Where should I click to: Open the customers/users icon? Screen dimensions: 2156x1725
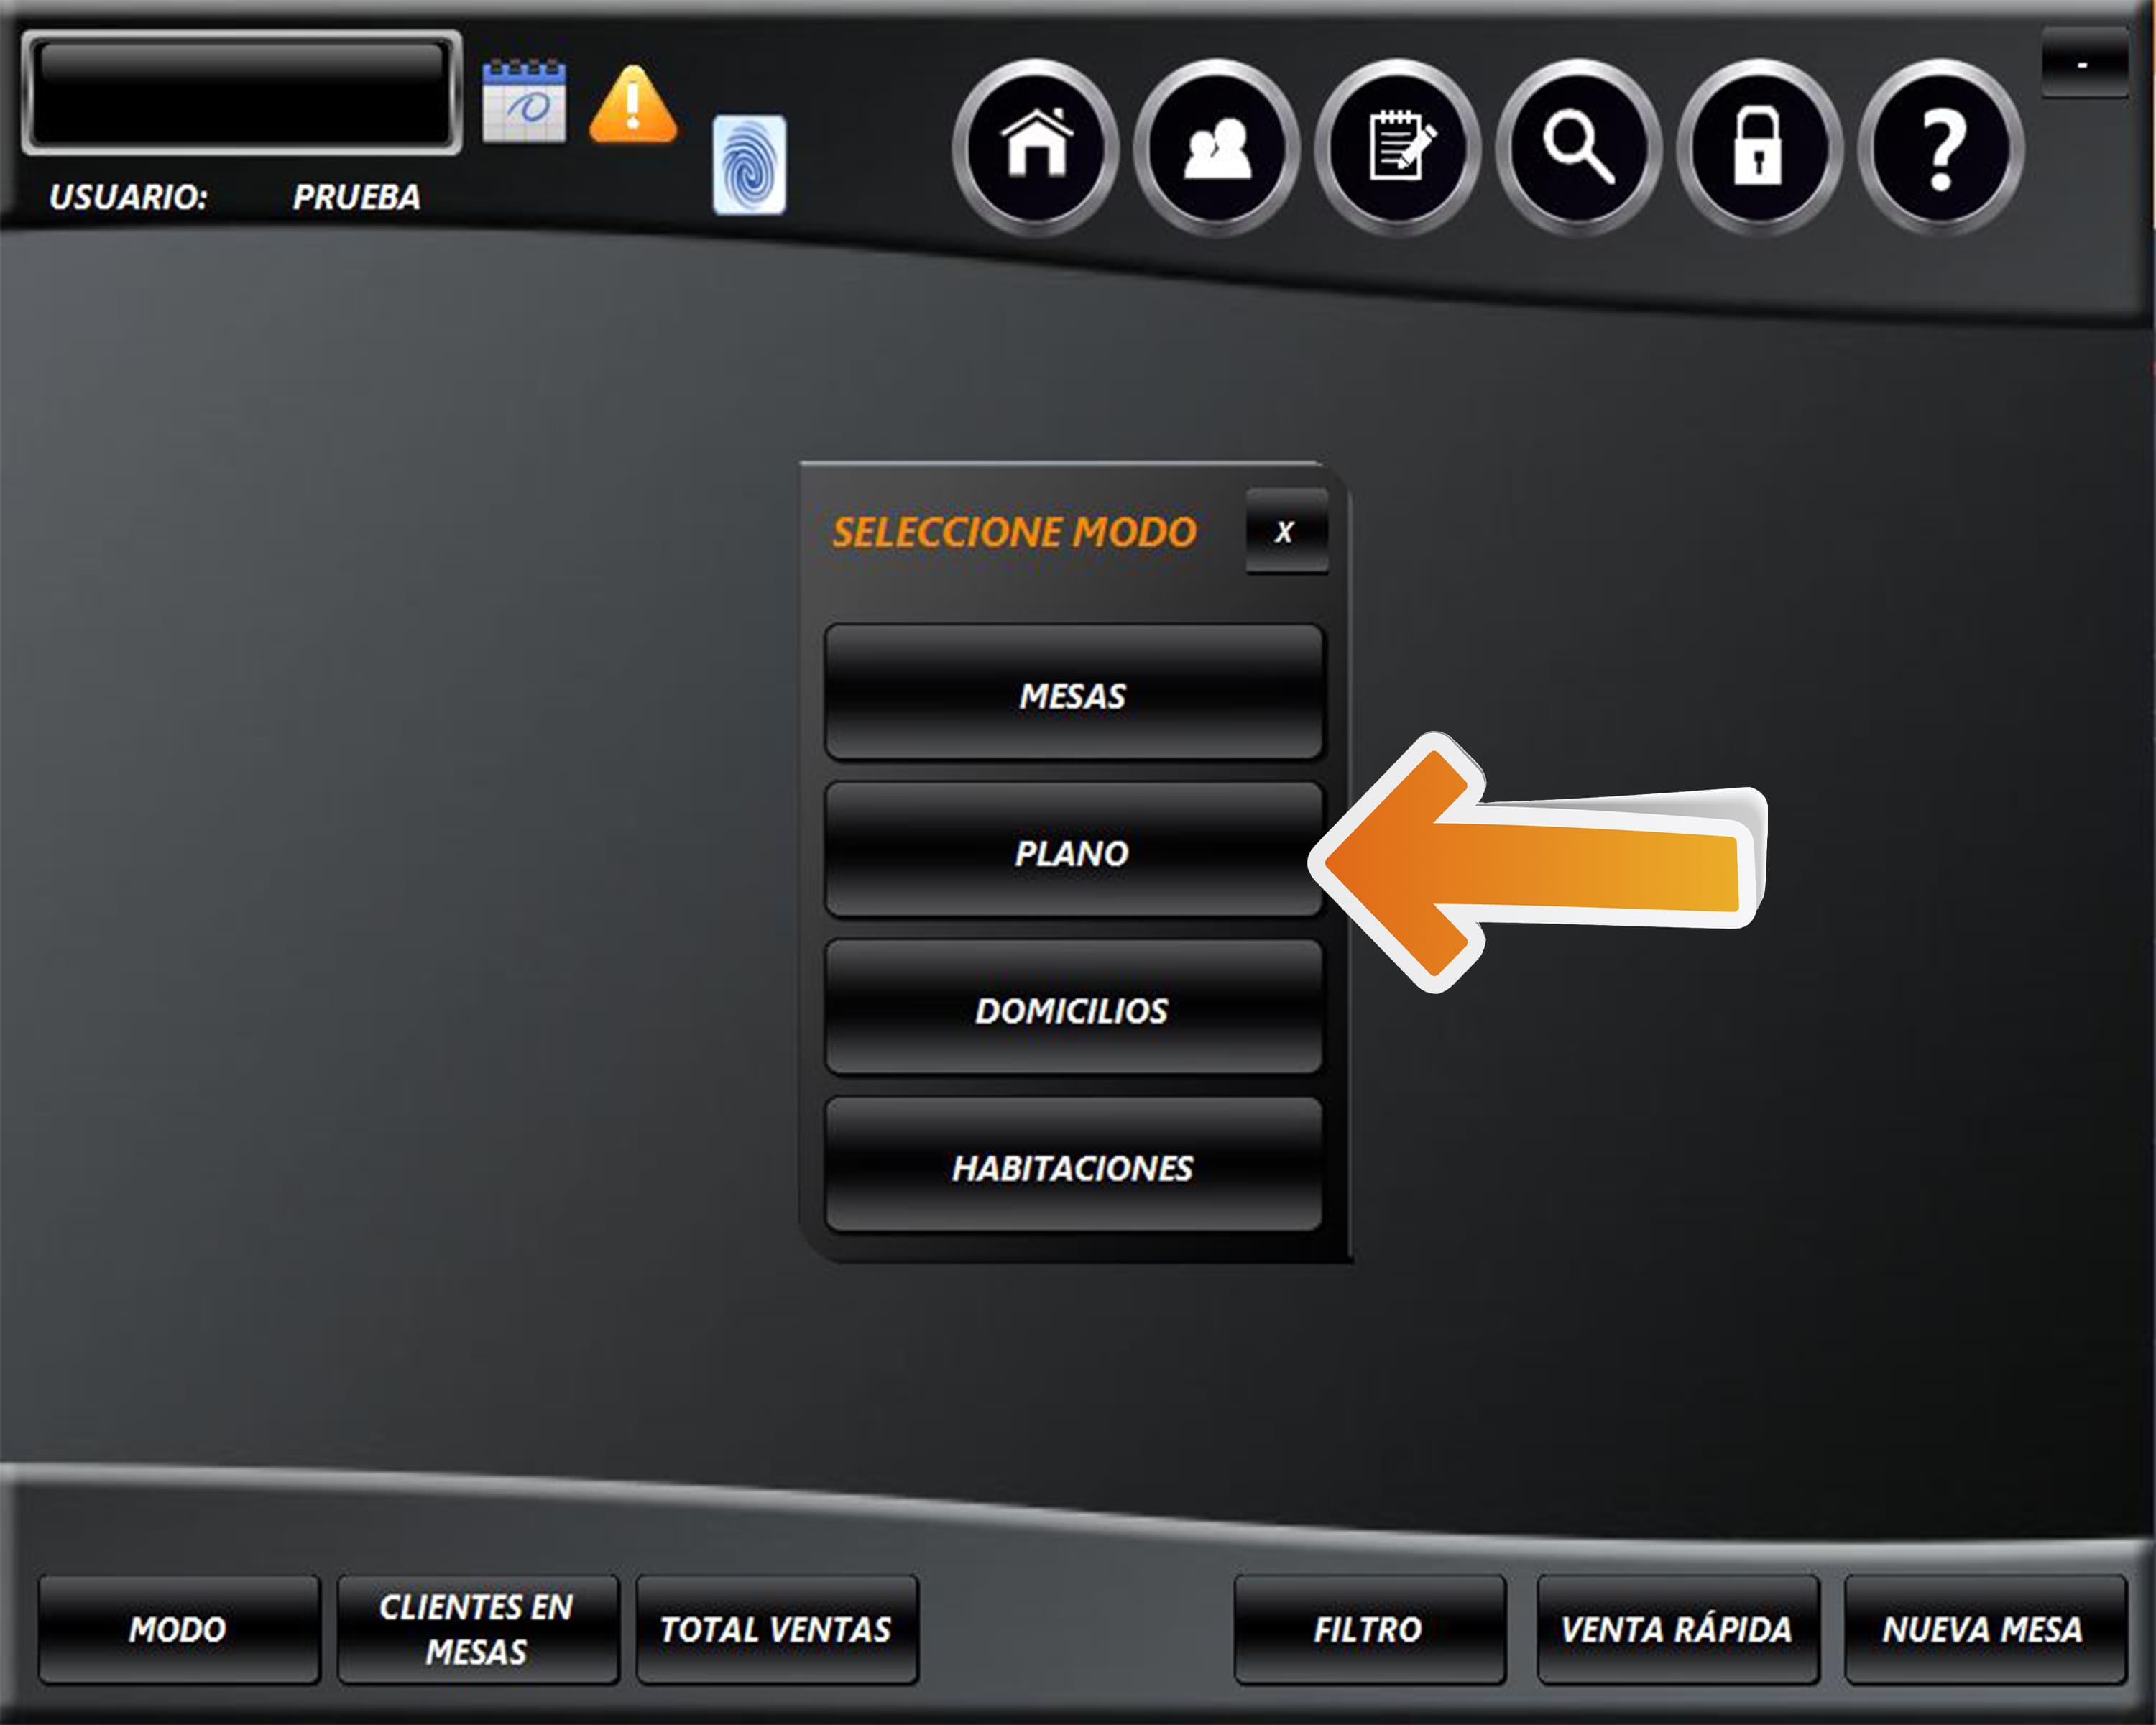tap(1216, 147)
